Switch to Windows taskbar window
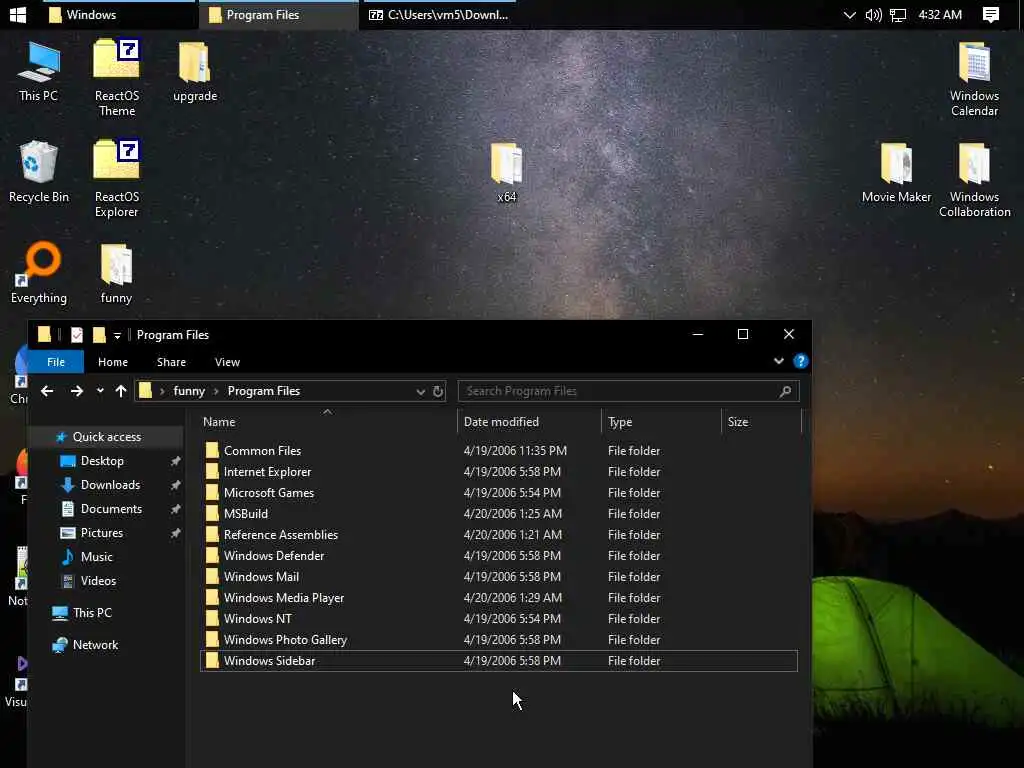This screenshot has height=768, width=1024. [x=119, y=14]
